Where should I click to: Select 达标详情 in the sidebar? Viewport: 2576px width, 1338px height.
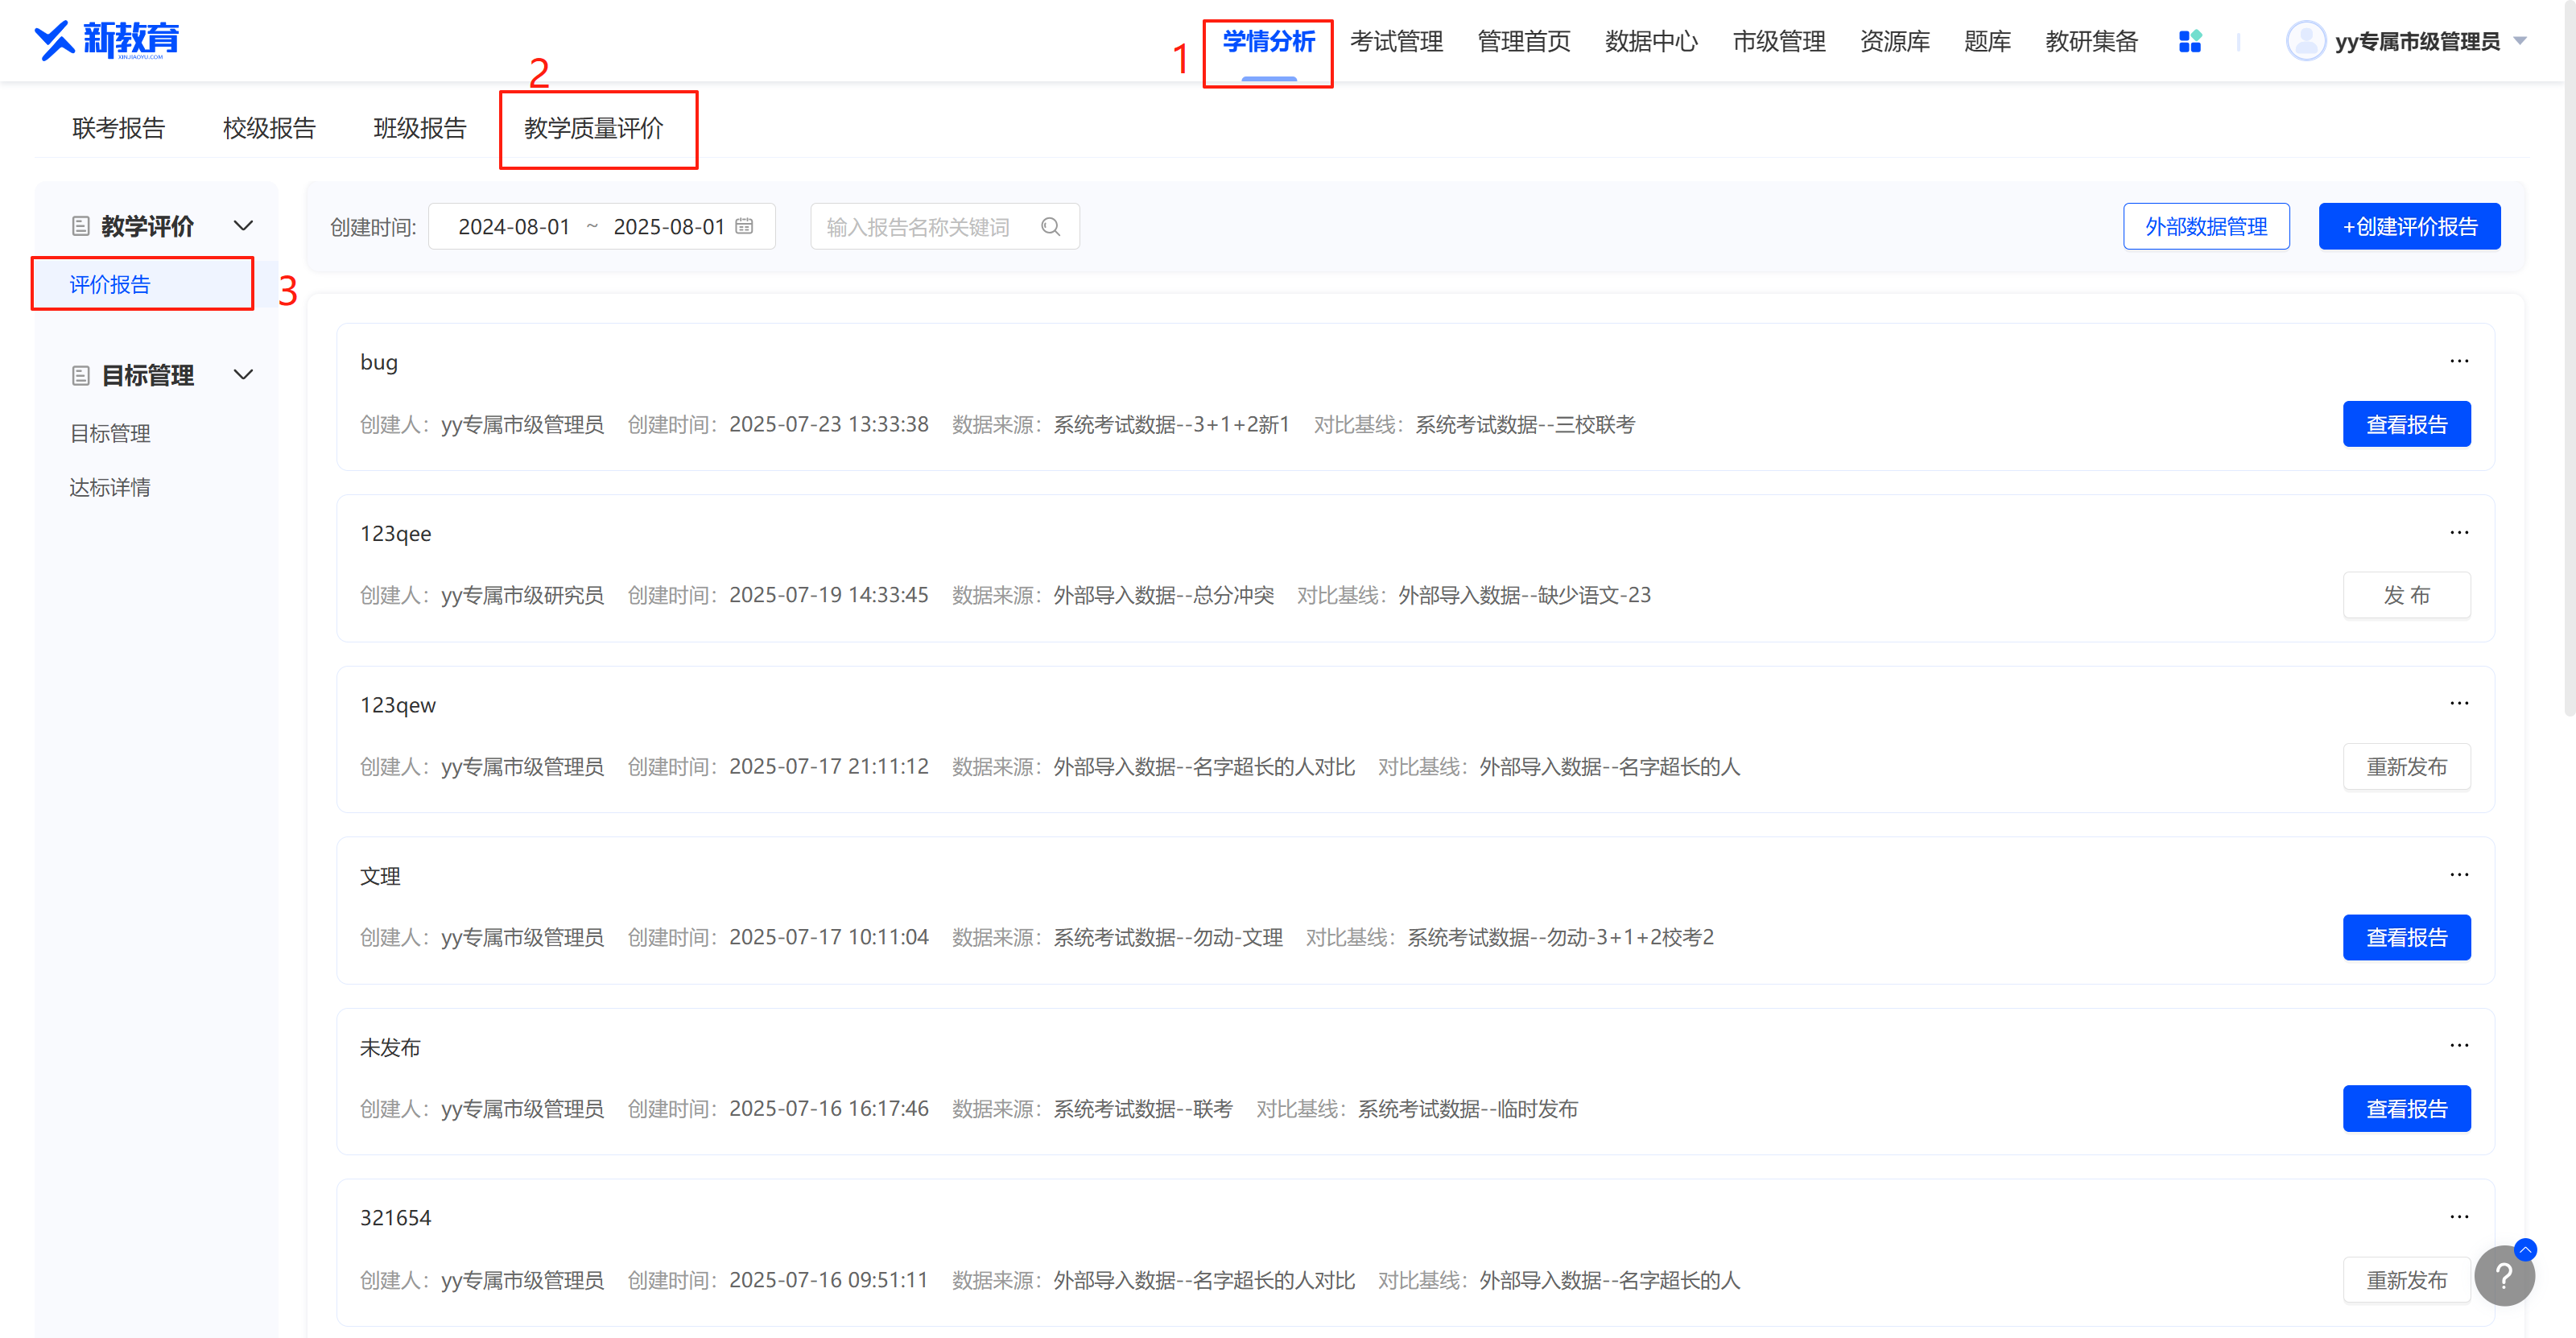point(110,487)
